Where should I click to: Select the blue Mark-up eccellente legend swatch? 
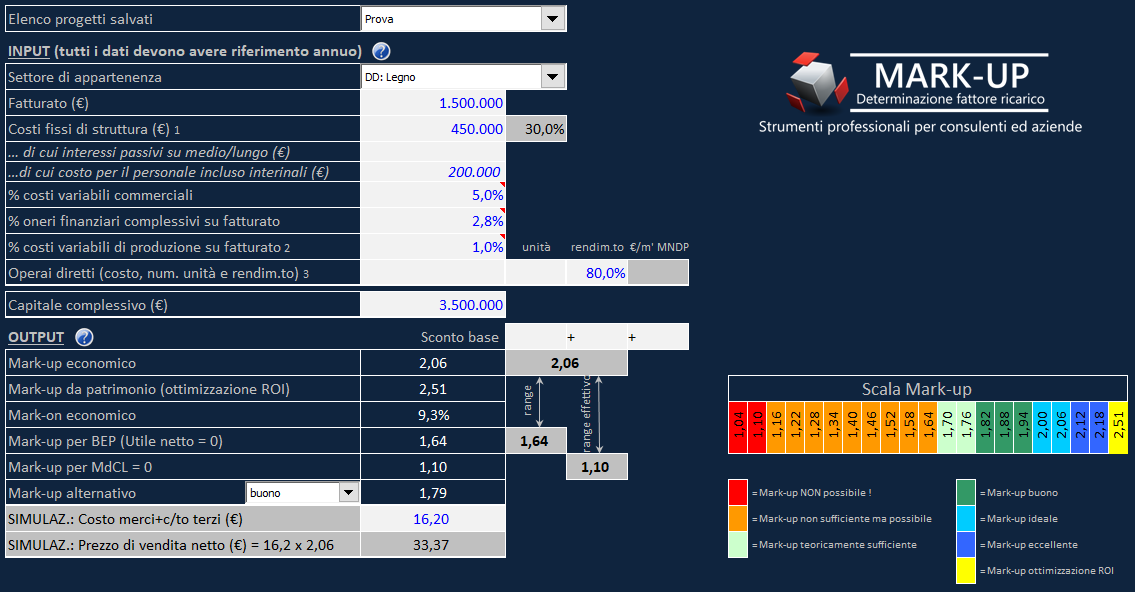click(x=966, y=544)
